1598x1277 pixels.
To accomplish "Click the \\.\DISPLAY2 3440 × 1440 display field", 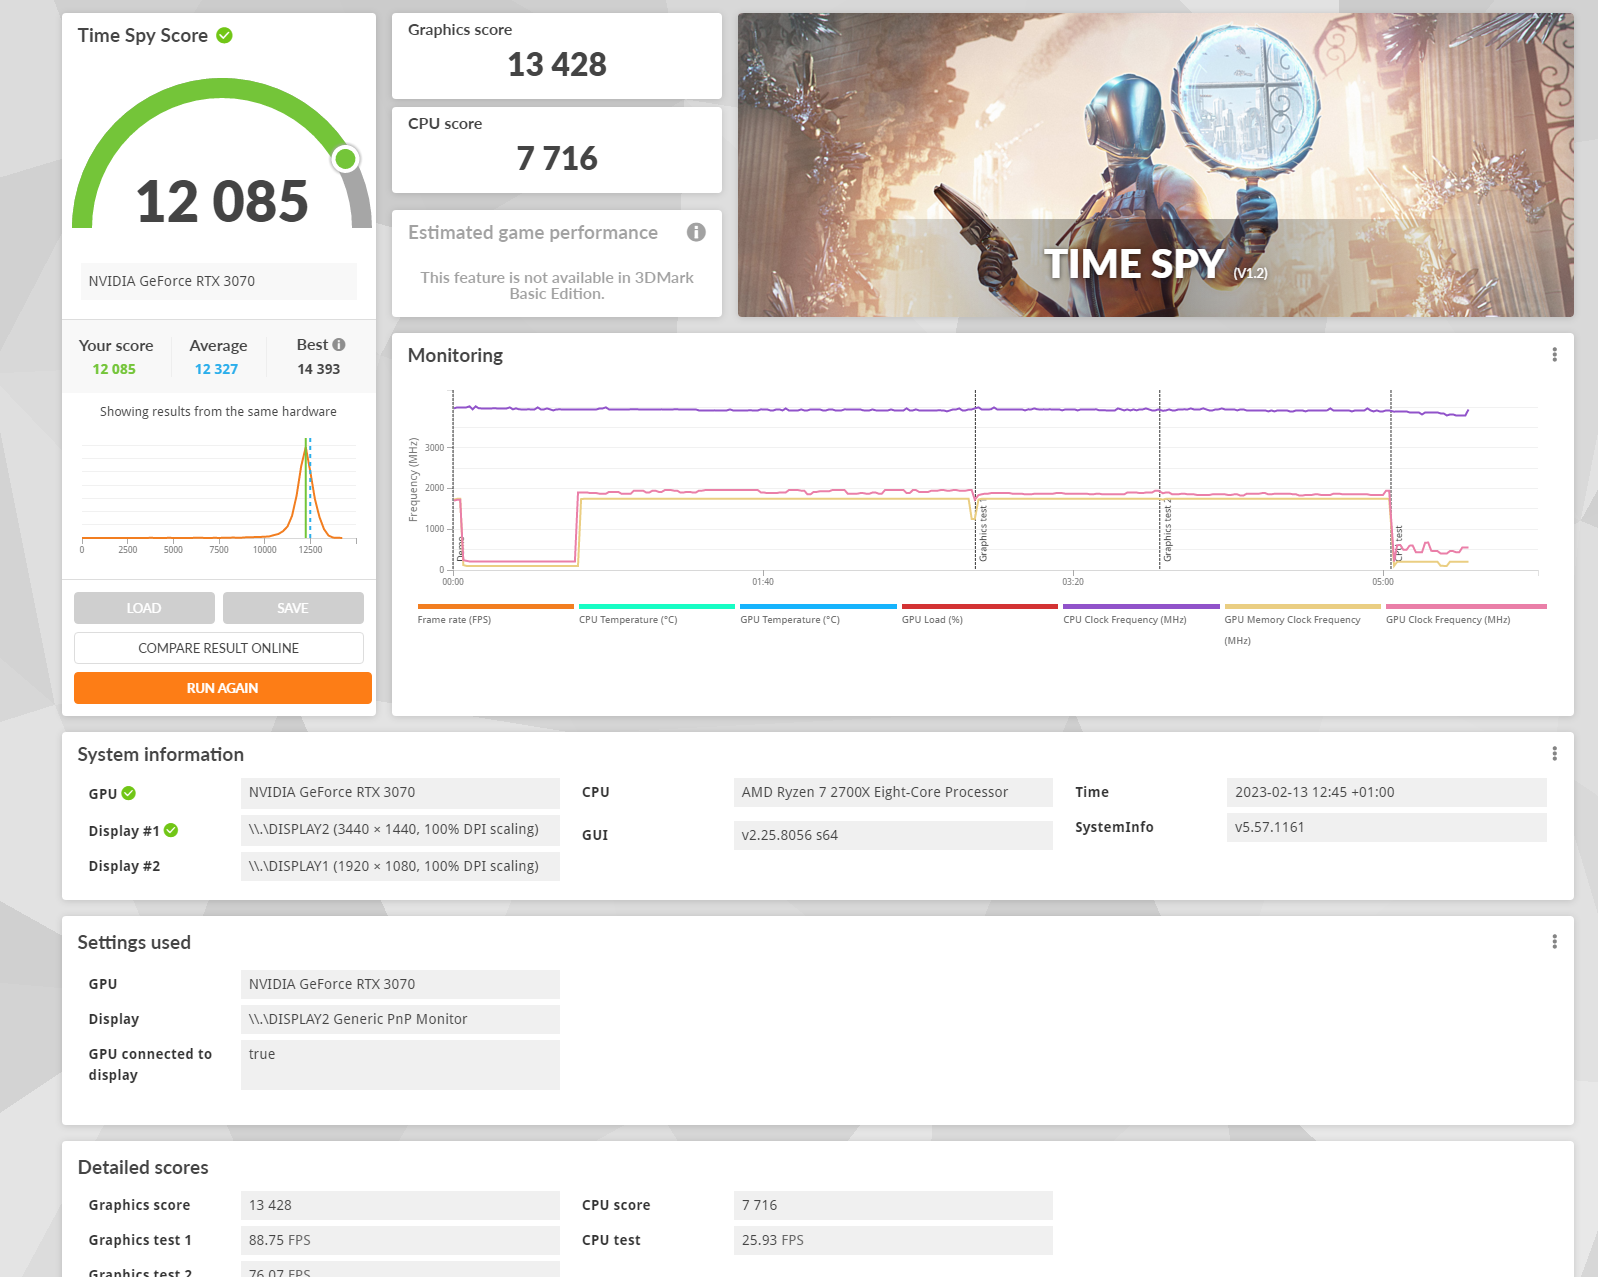I will [x=400, y=829].
